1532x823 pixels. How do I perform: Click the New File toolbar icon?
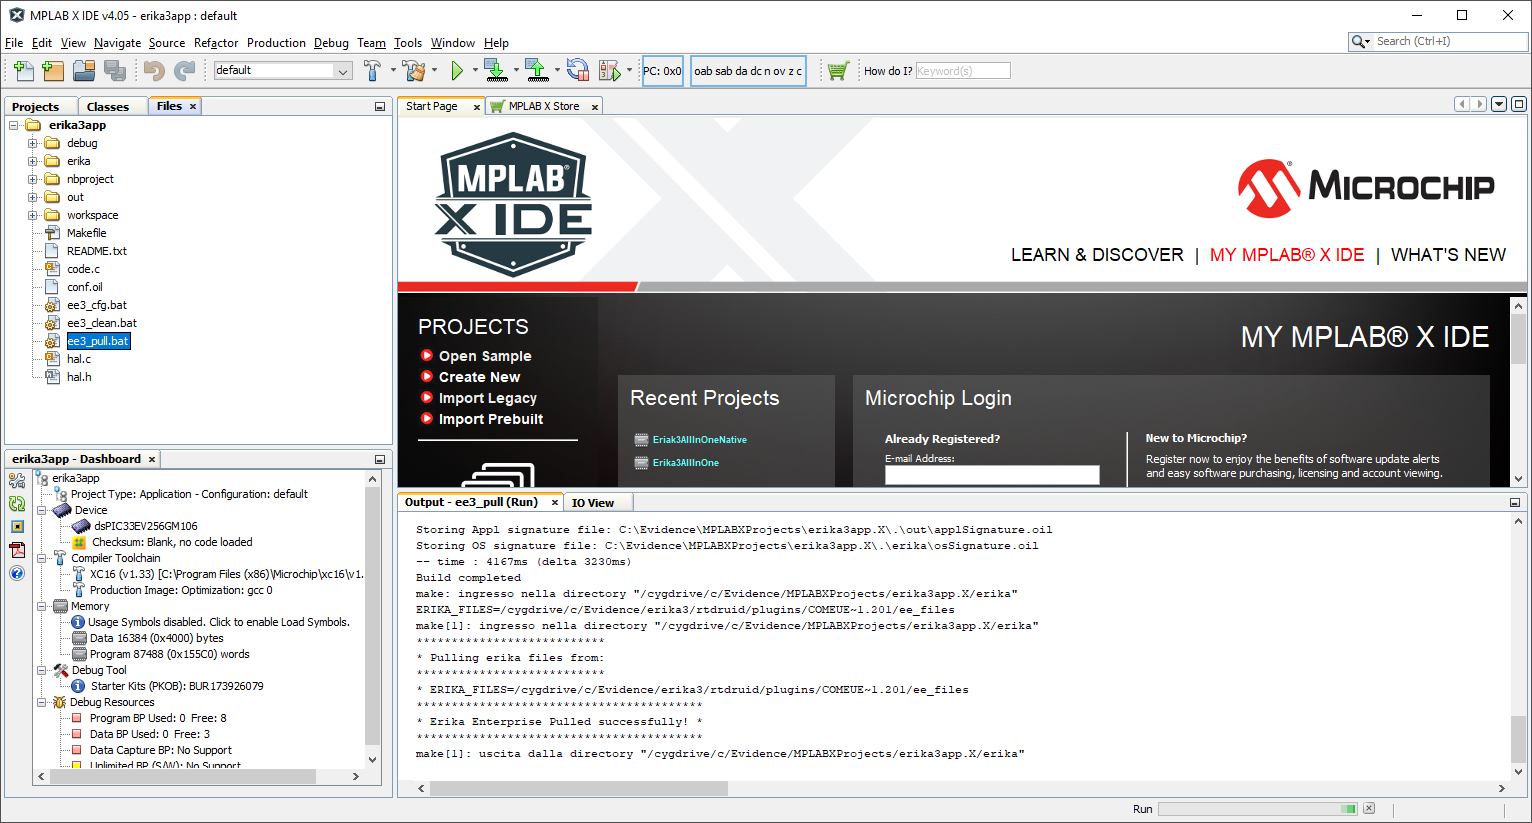(24, 70)
